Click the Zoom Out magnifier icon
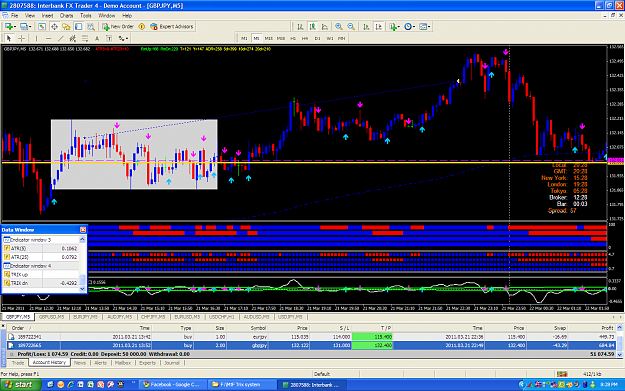Viewport: 625px width, 391px height. click(x=351, y=26)
